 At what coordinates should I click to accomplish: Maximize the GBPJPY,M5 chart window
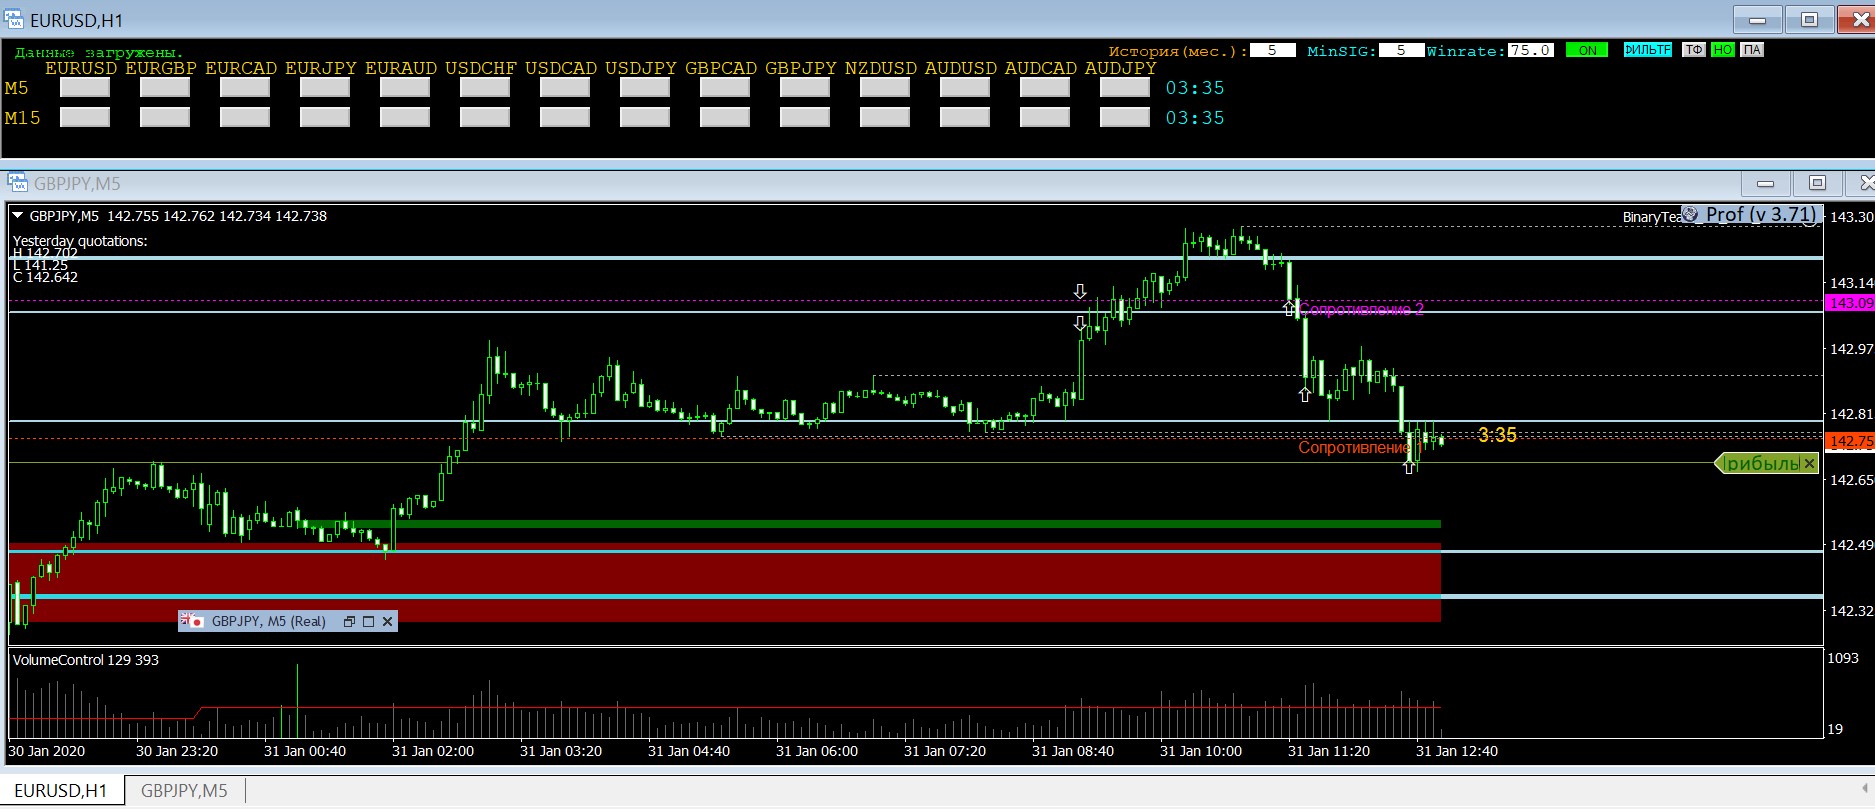click(1818, 183)
